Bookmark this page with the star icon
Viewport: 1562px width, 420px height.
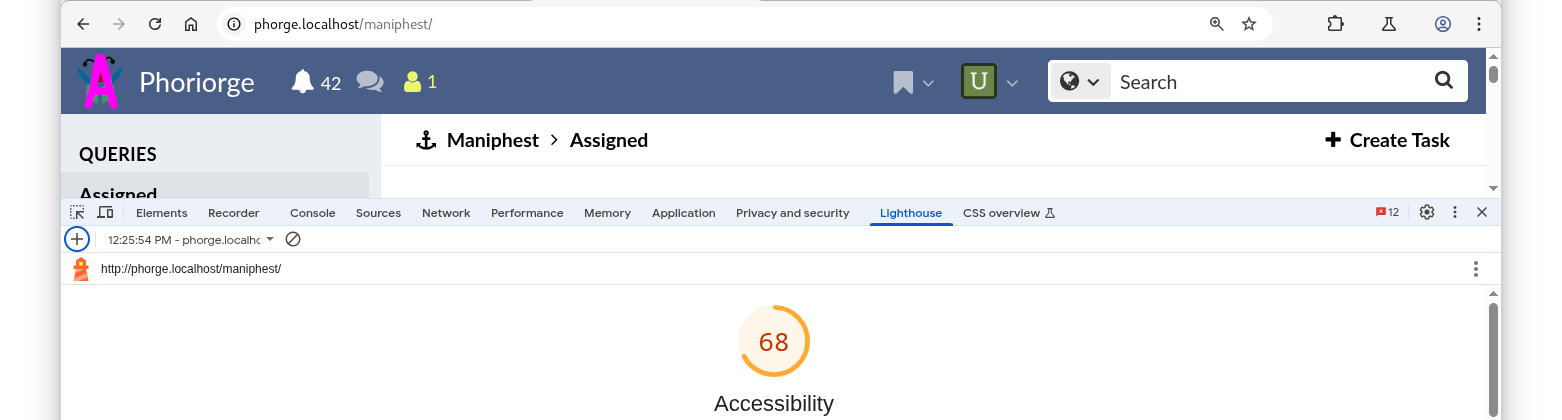[1248, 24]
